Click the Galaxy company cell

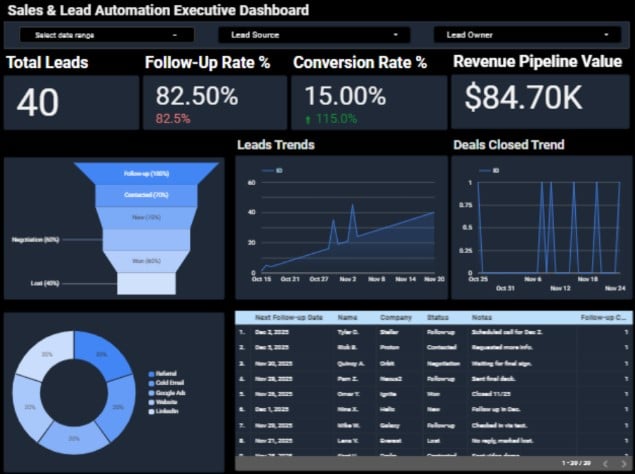click(x=390, y=426)
